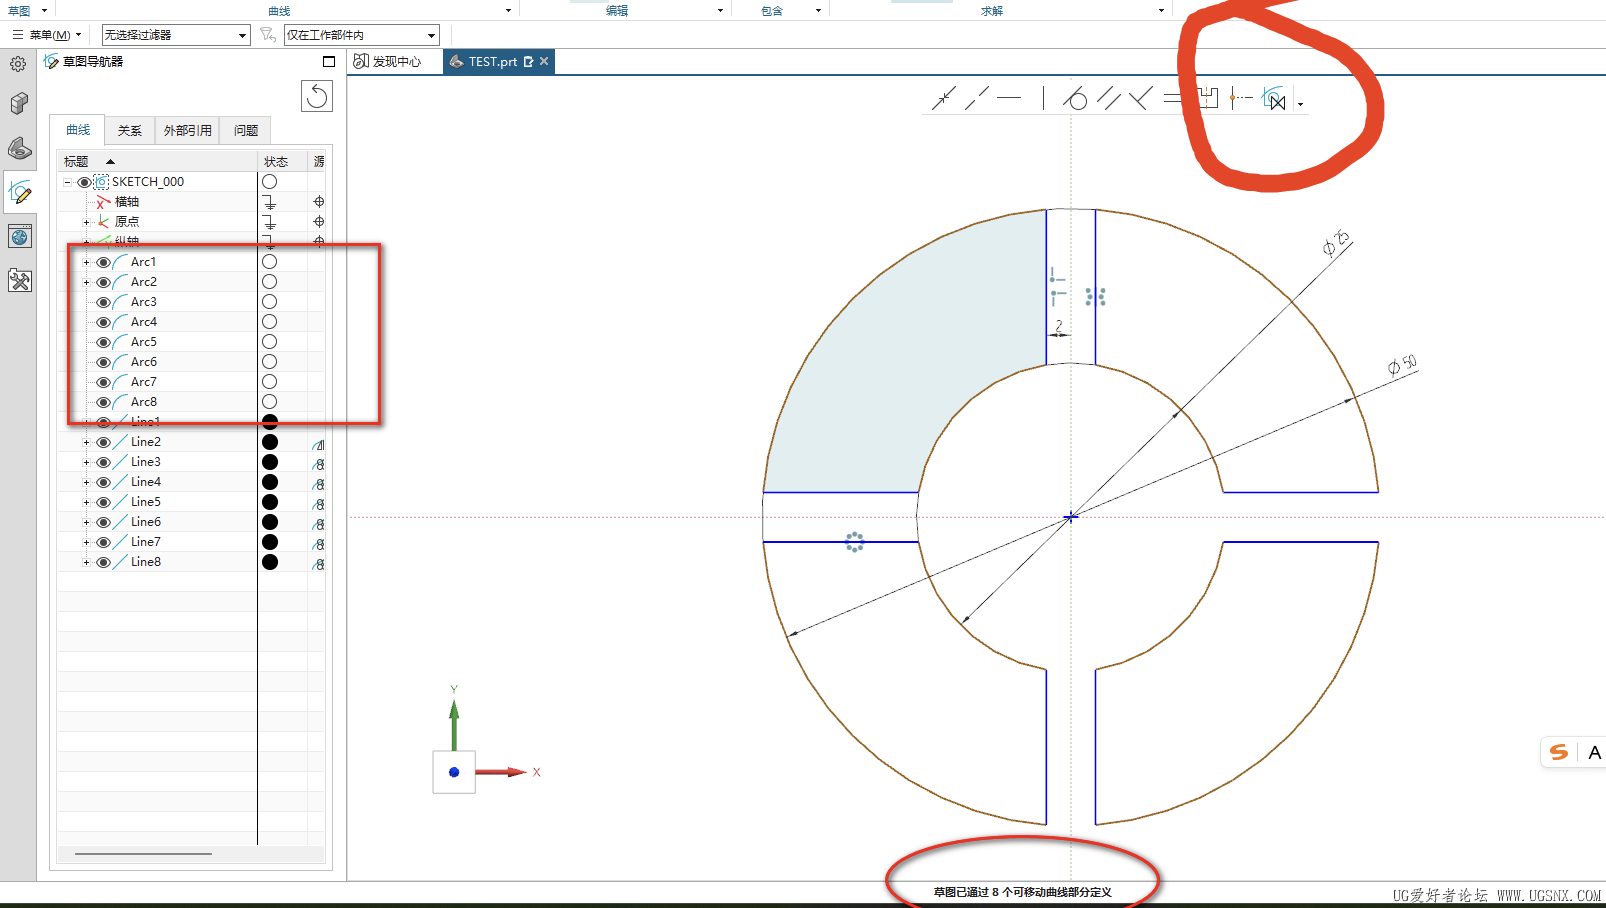Open the settings gear in the sidebar

point(18,64)
